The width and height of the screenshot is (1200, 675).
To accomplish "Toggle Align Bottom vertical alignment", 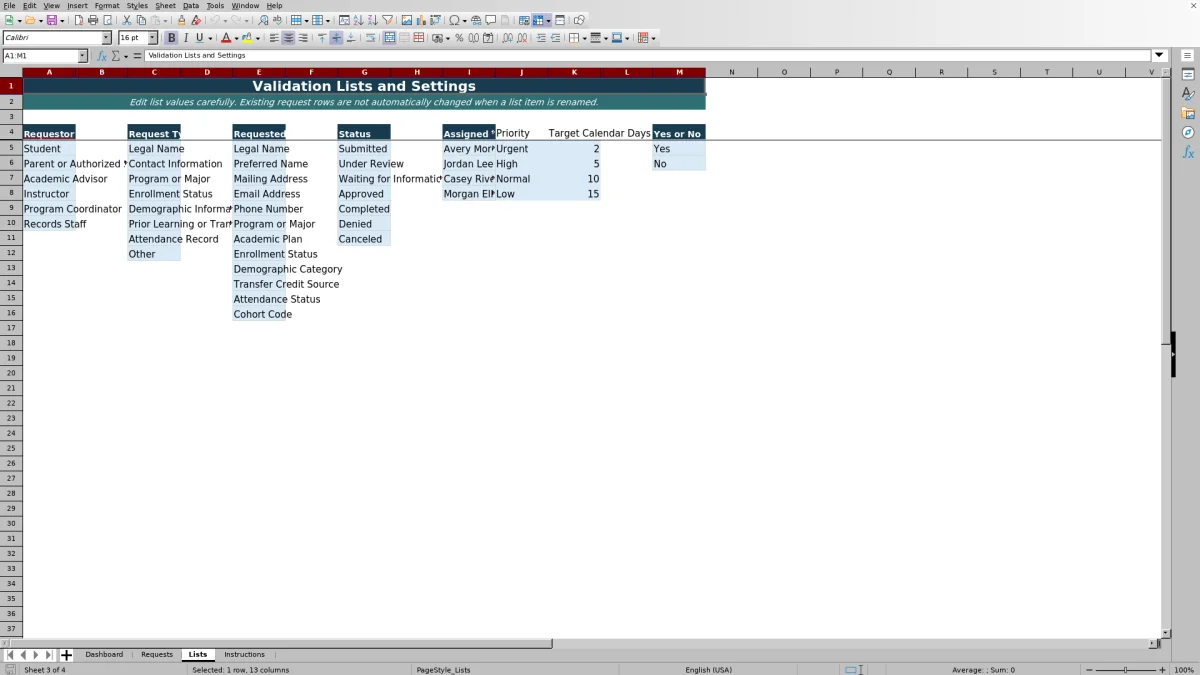I will 350,38.
